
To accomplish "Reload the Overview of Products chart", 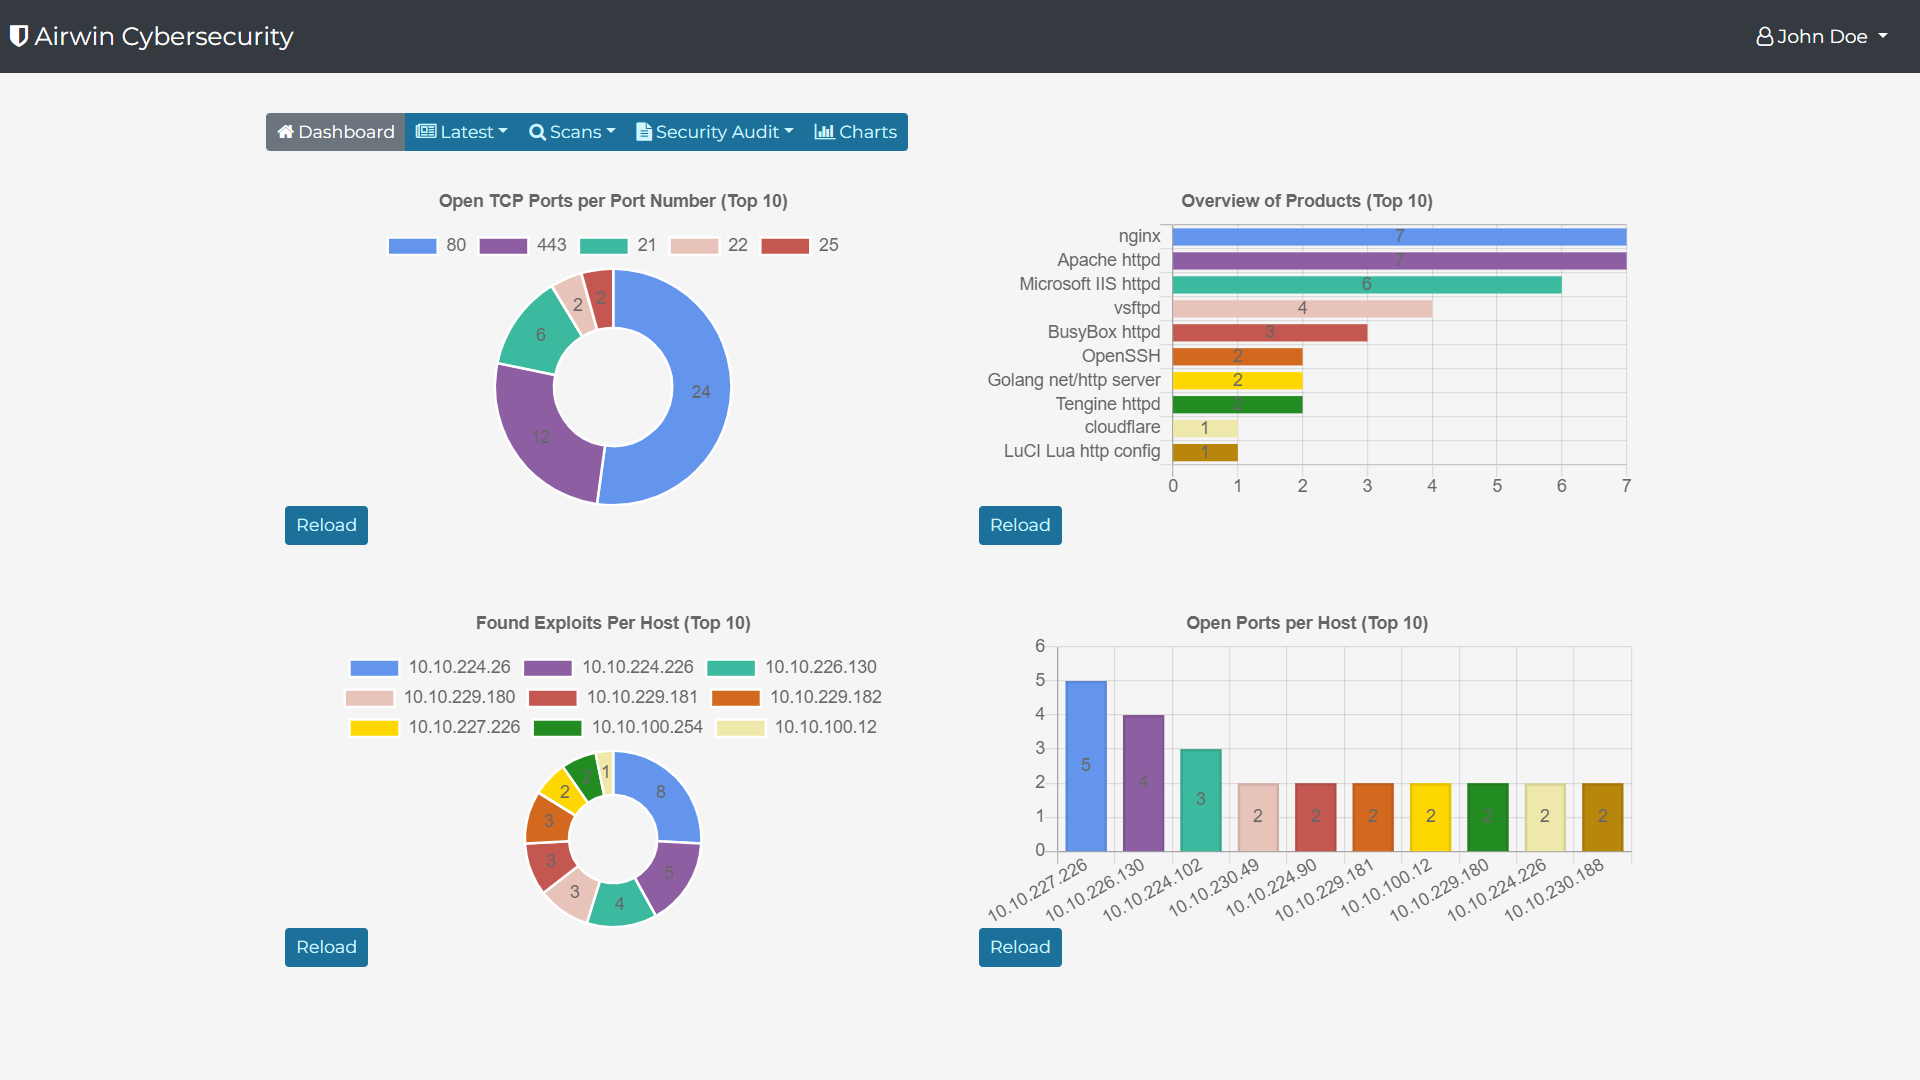I will (x=1020, y=525).
